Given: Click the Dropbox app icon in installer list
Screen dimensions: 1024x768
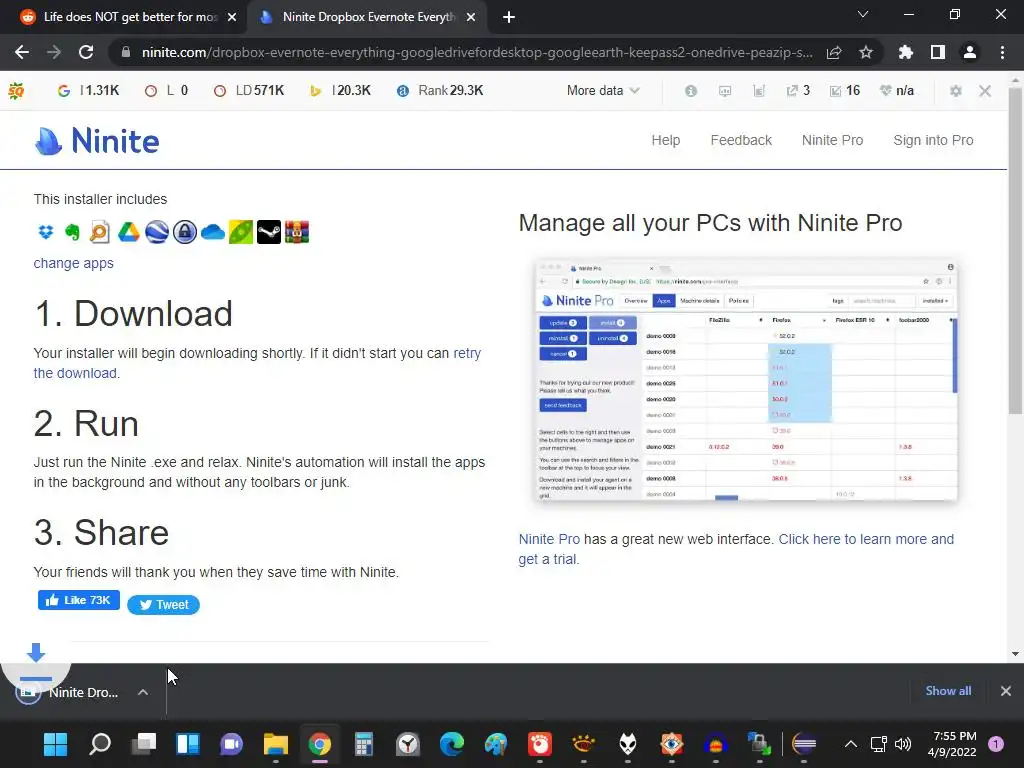Looking at the screenshot, I should [46, 232].
